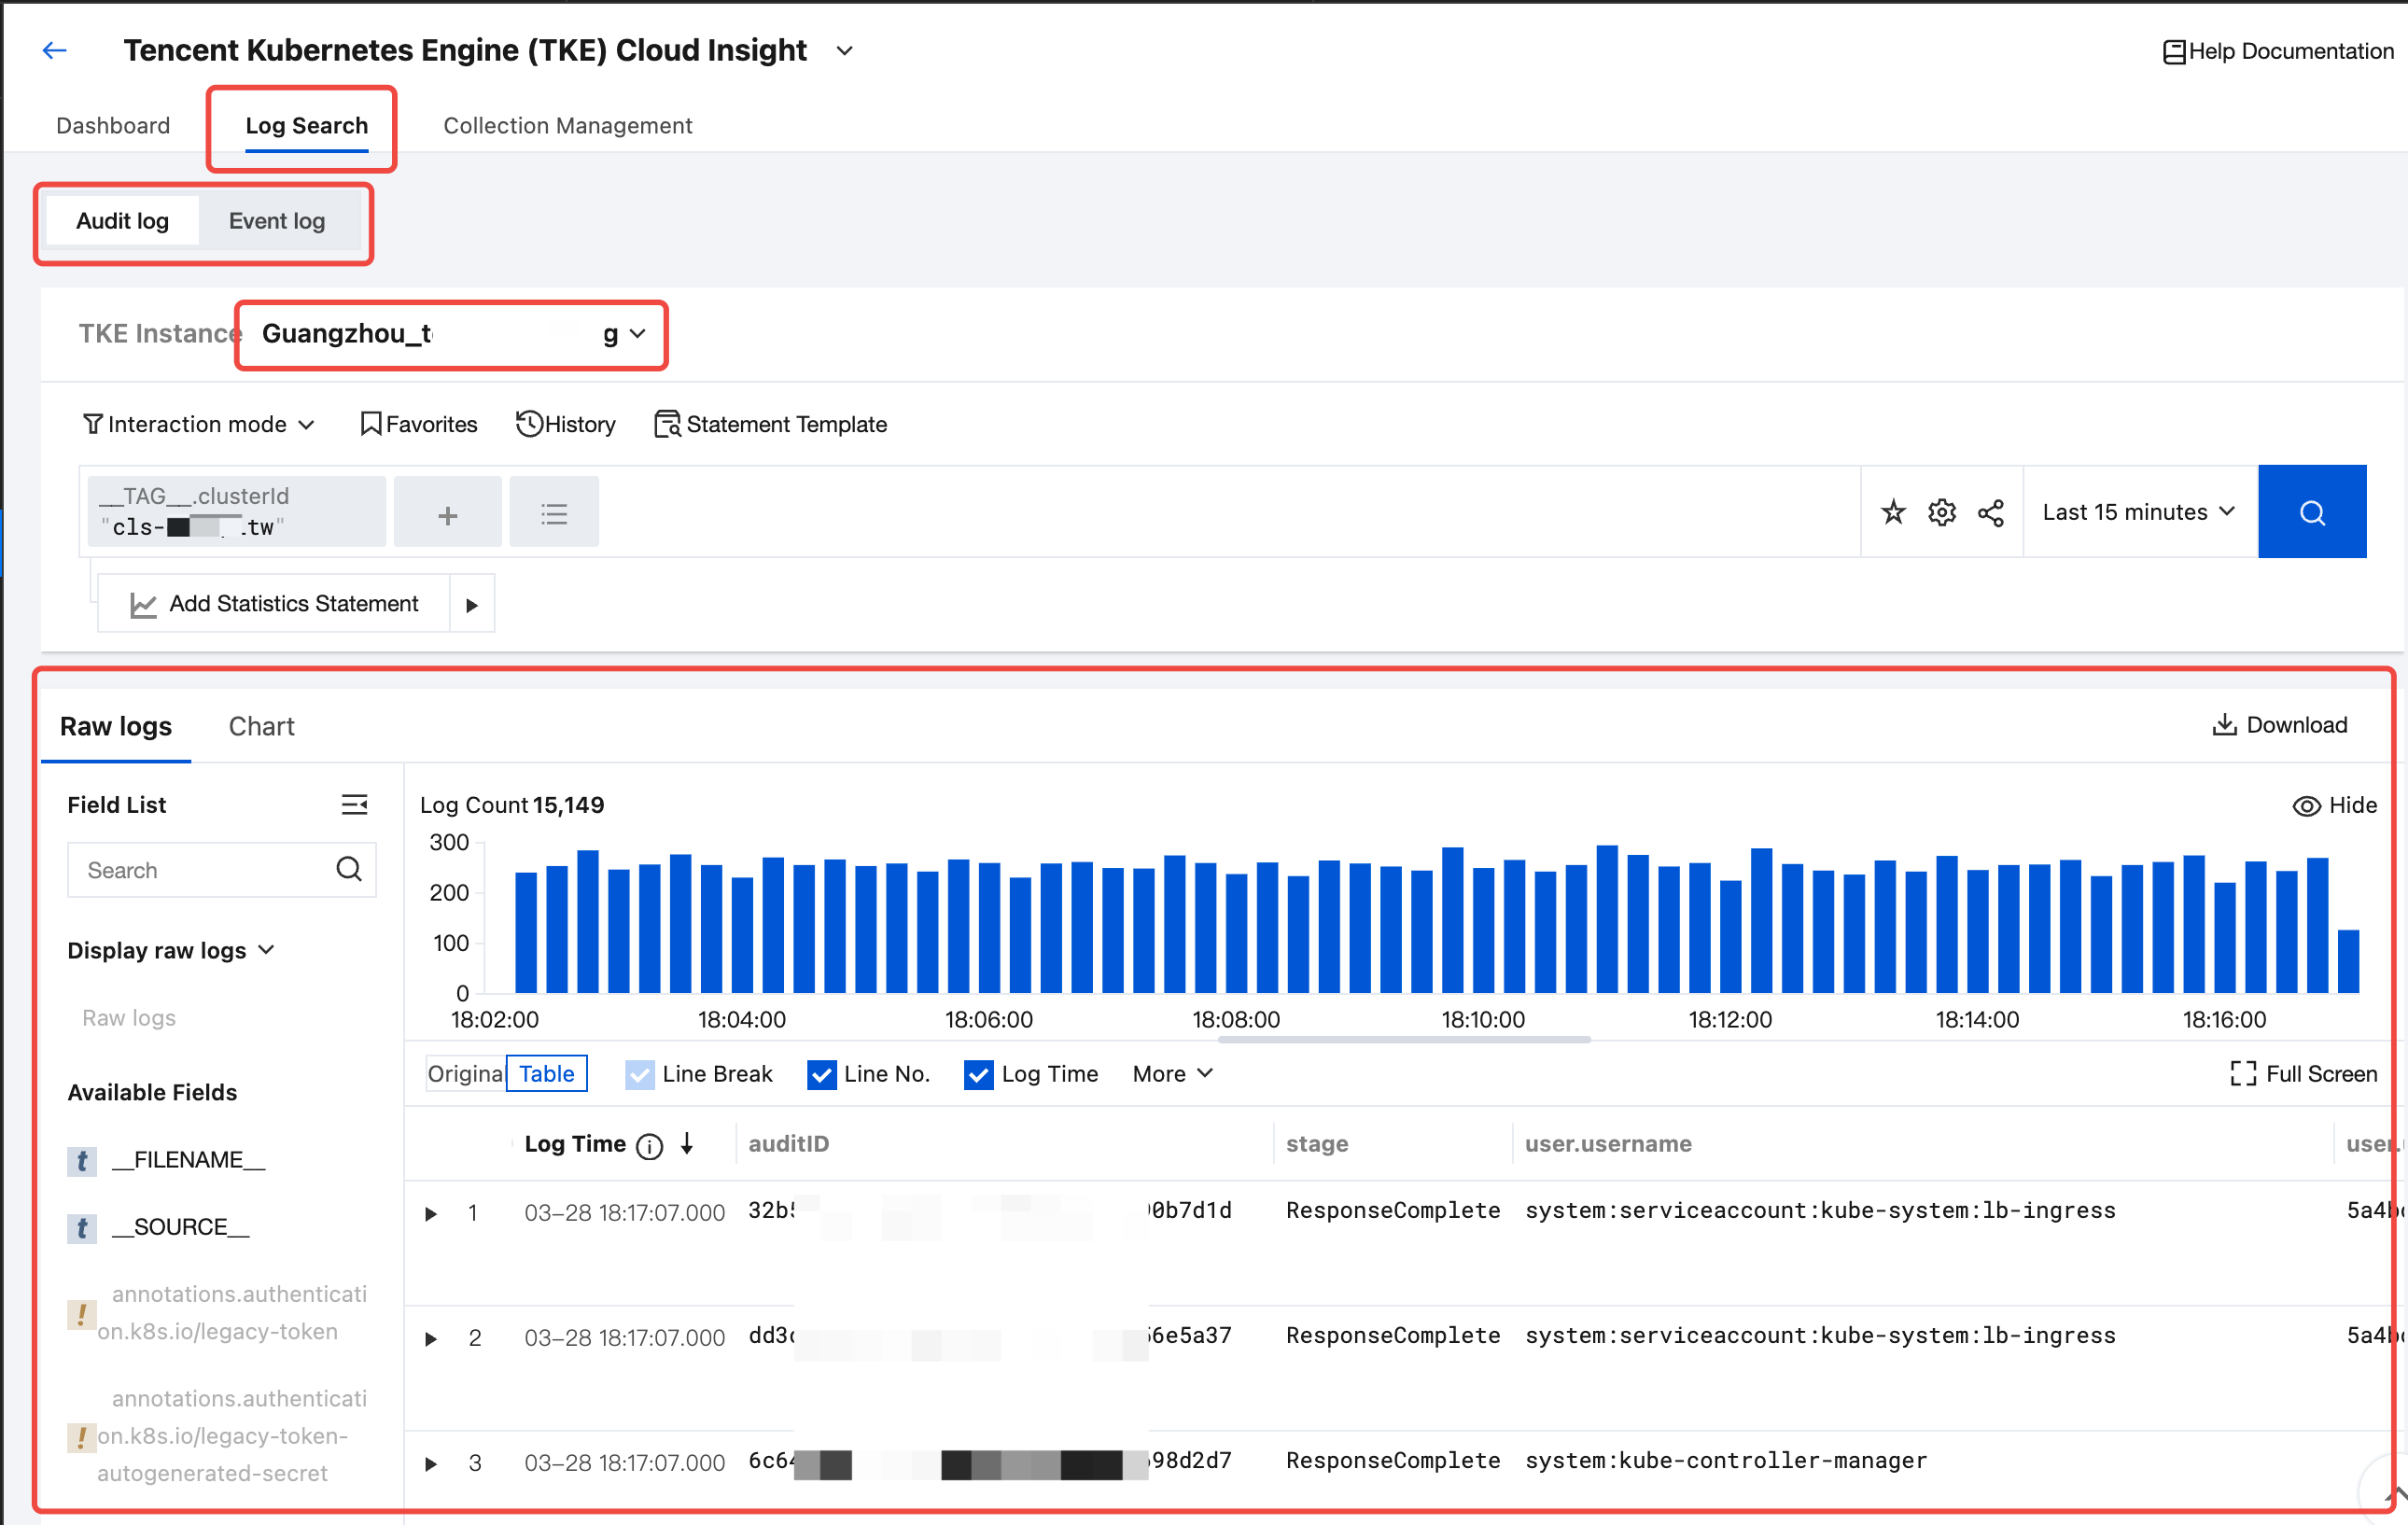Expand log row 1 details

pyautogui.click(x=431, y=1213)
